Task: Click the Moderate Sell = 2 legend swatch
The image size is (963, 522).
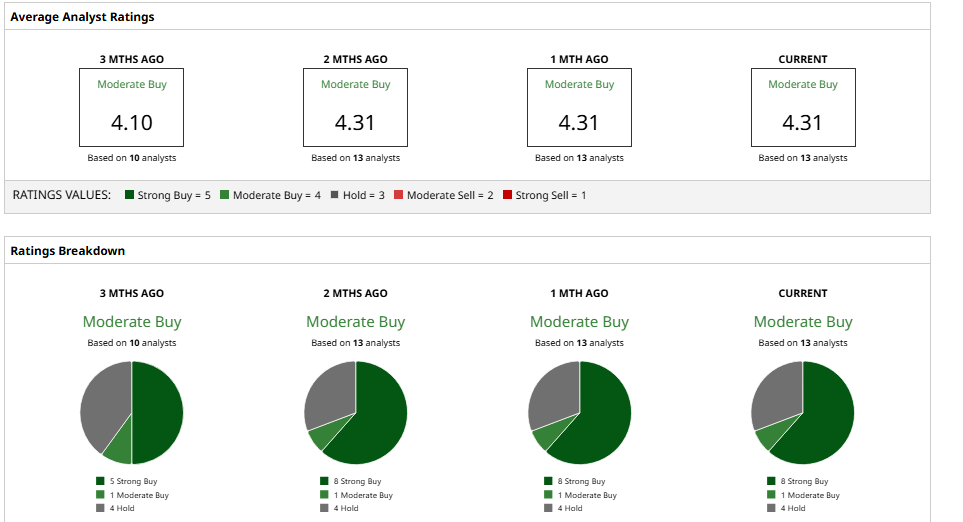Action: (x=398, y=195)
